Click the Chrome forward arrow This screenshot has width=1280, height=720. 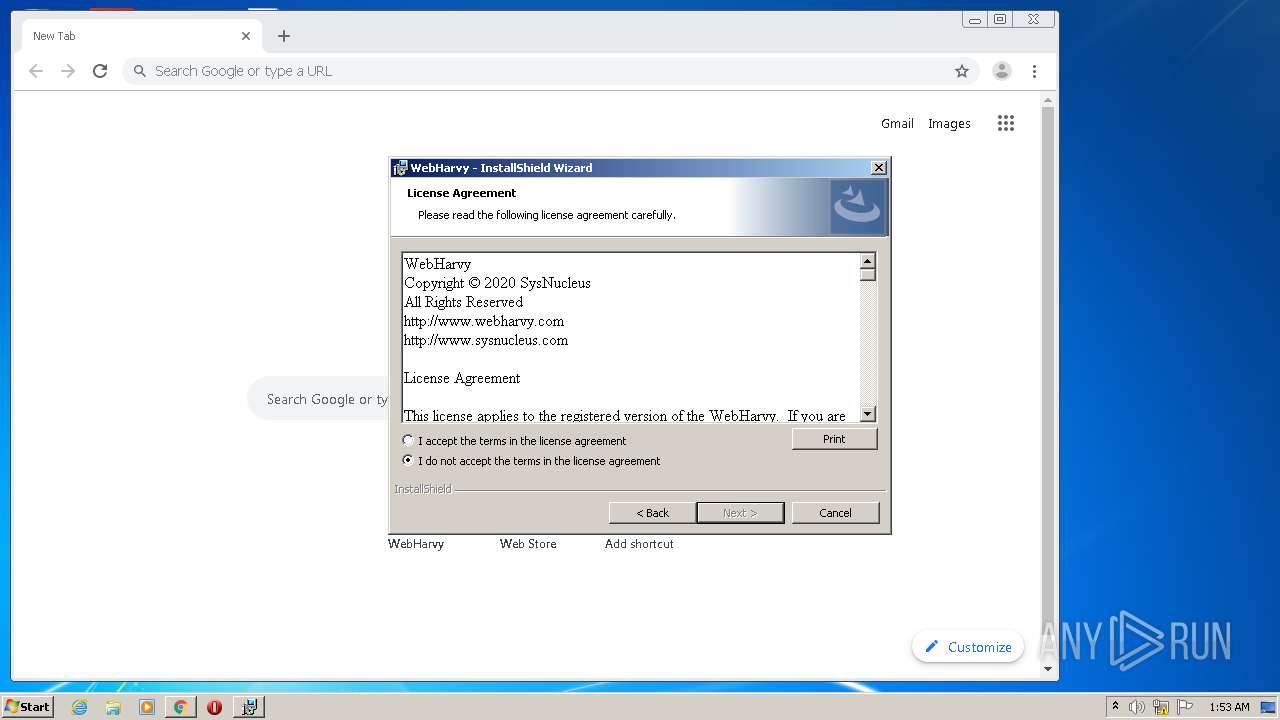tap(68, 71)
